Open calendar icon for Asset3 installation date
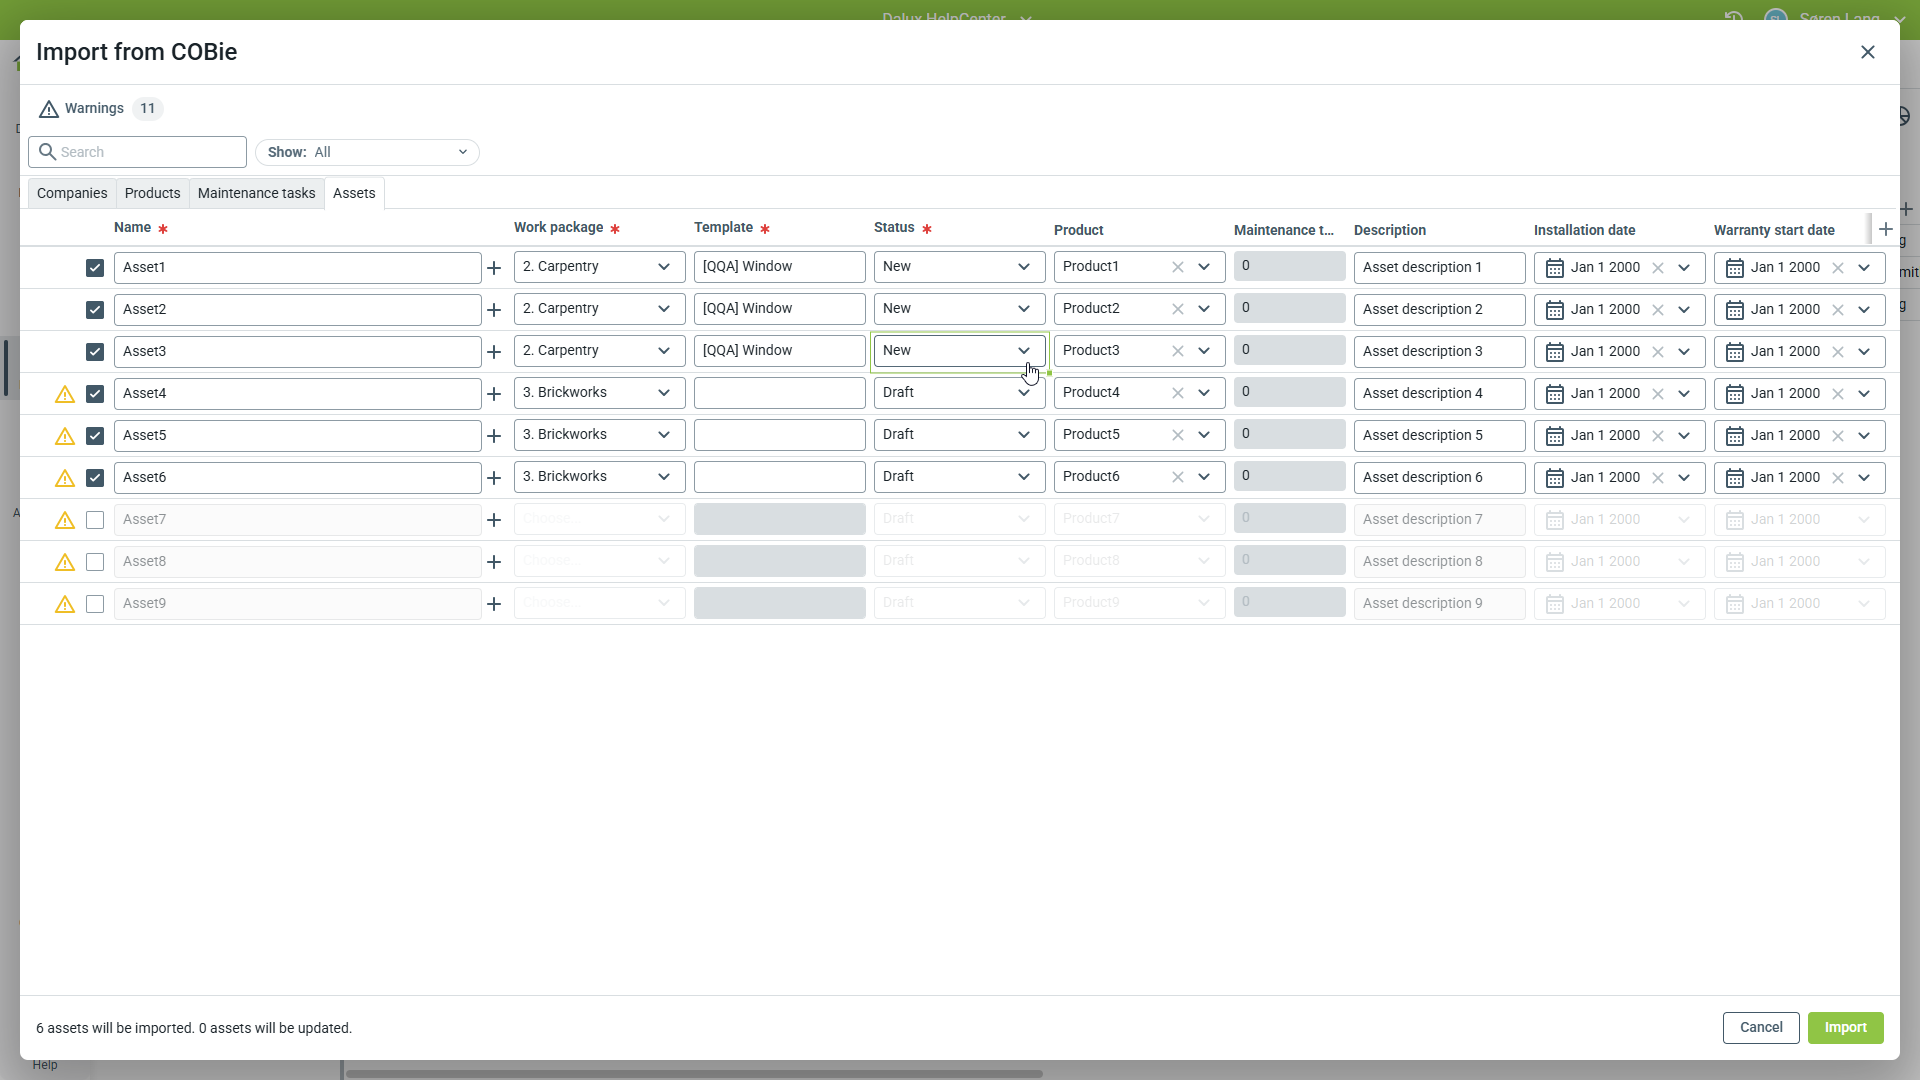The width and height of the screenshot is (1920, 1080). click(1555, 352)
